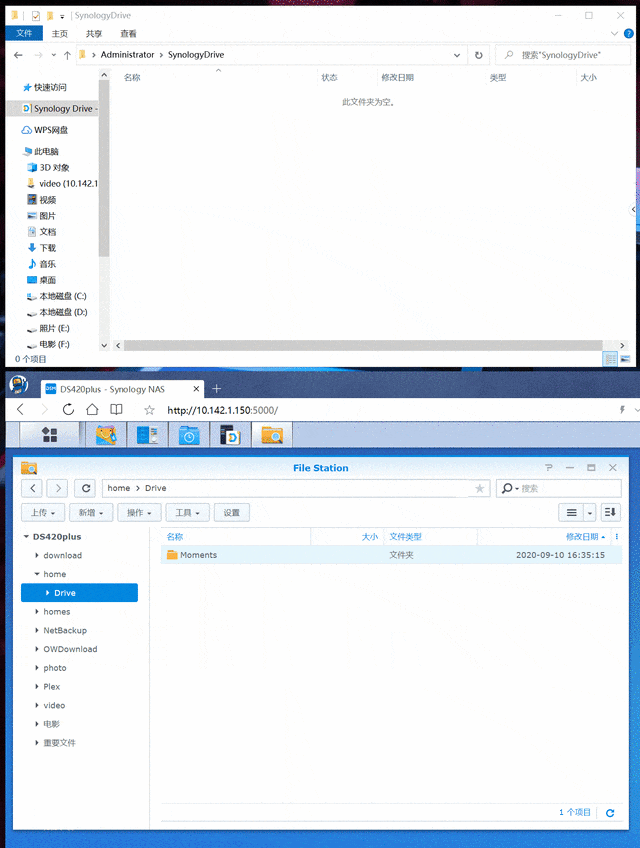Image resolution: width=640 pixels, height=848 pixels.
Task: Switch Explorer to details view
Action: point(610,359)
